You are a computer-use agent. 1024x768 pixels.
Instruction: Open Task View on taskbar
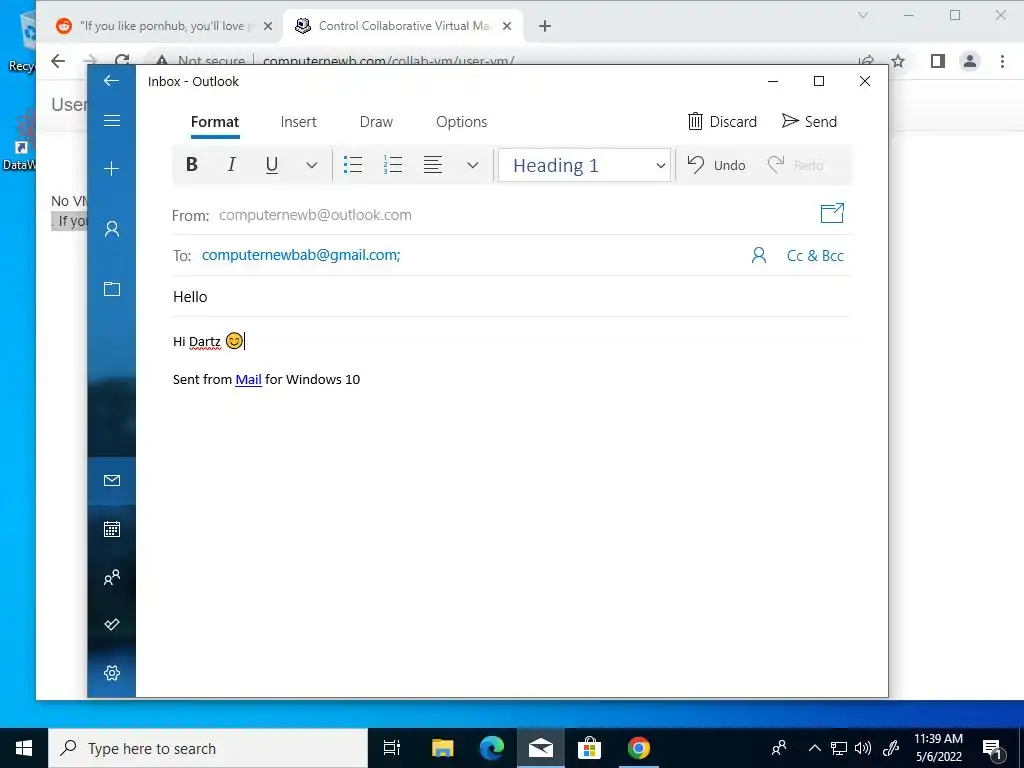click(392, 748)
